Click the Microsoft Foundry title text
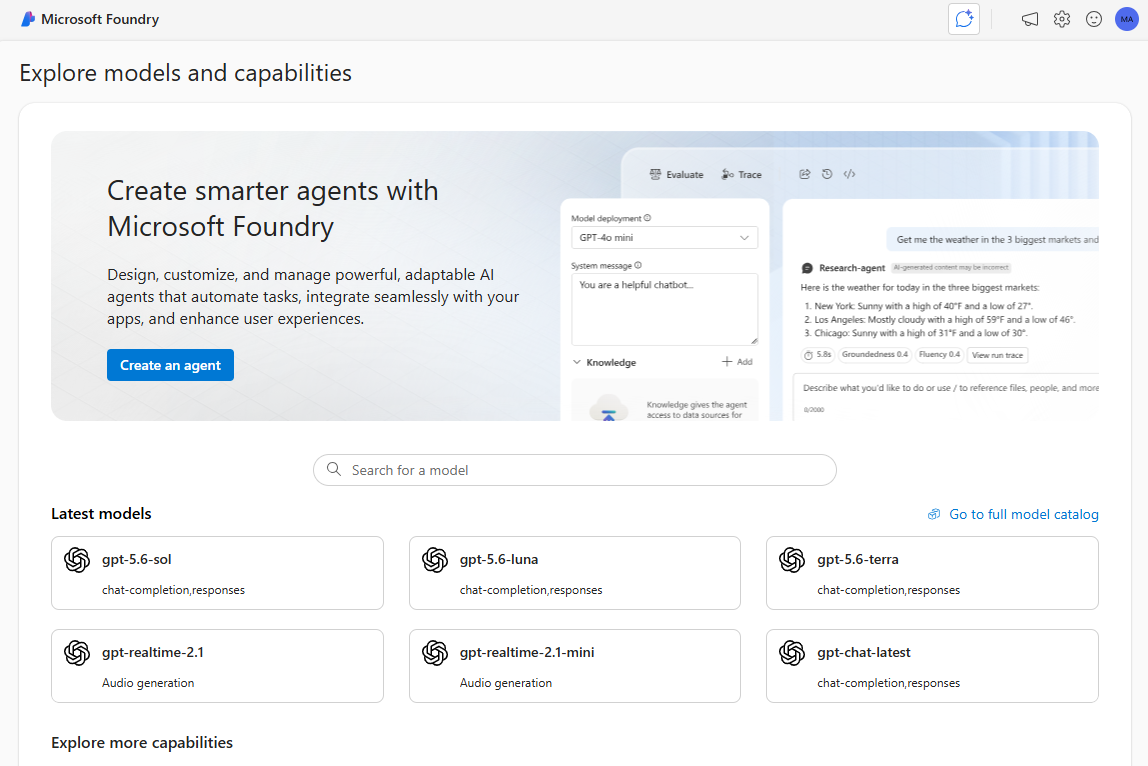The height and width of the screenshot is (766, 1148). (100, 20)
